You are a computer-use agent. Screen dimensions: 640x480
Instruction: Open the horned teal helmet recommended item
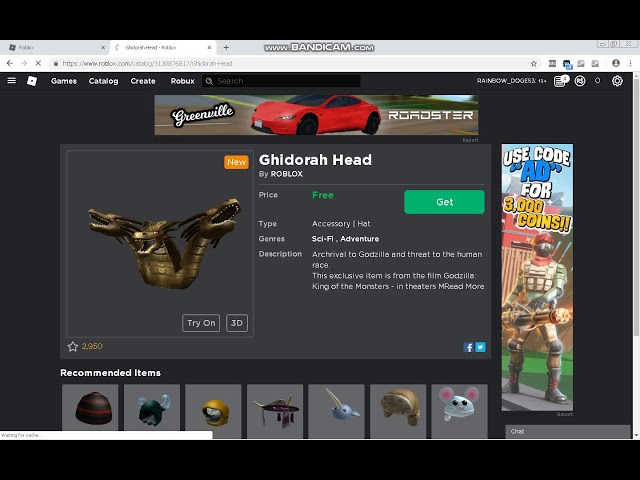152,409
